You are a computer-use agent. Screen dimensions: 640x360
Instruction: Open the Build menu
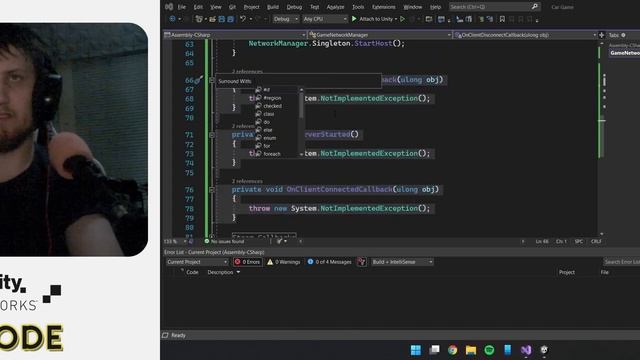(x=273, y=7)
